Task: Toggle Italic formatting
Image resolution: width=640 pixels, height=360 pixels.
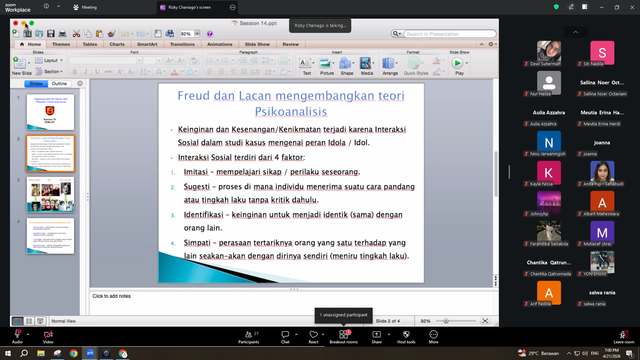Action: point(86,72)
